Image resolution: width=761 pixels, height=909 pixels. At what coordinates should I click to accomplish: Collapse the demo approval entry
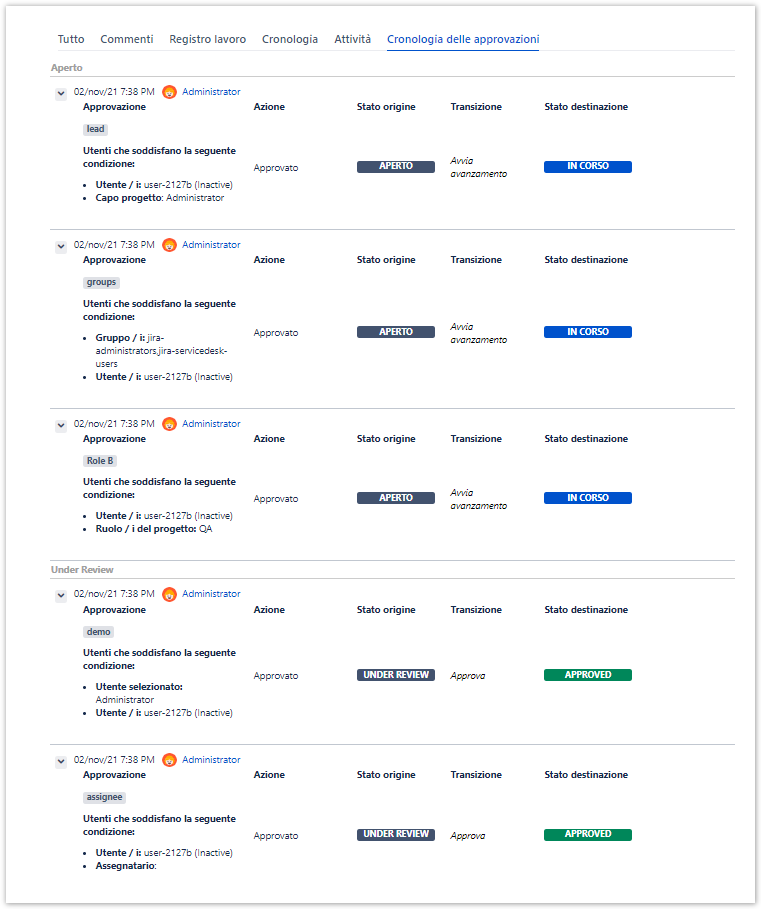coord(61,595)
